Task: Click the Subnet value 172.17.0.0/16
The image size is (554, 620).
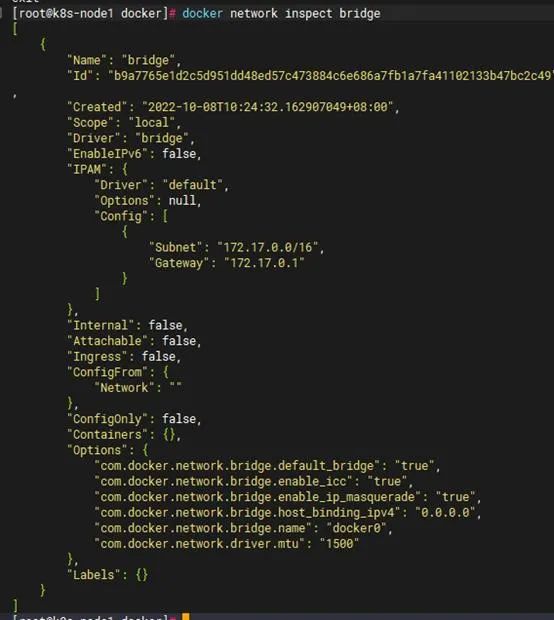Action: [x=268, y=248]
